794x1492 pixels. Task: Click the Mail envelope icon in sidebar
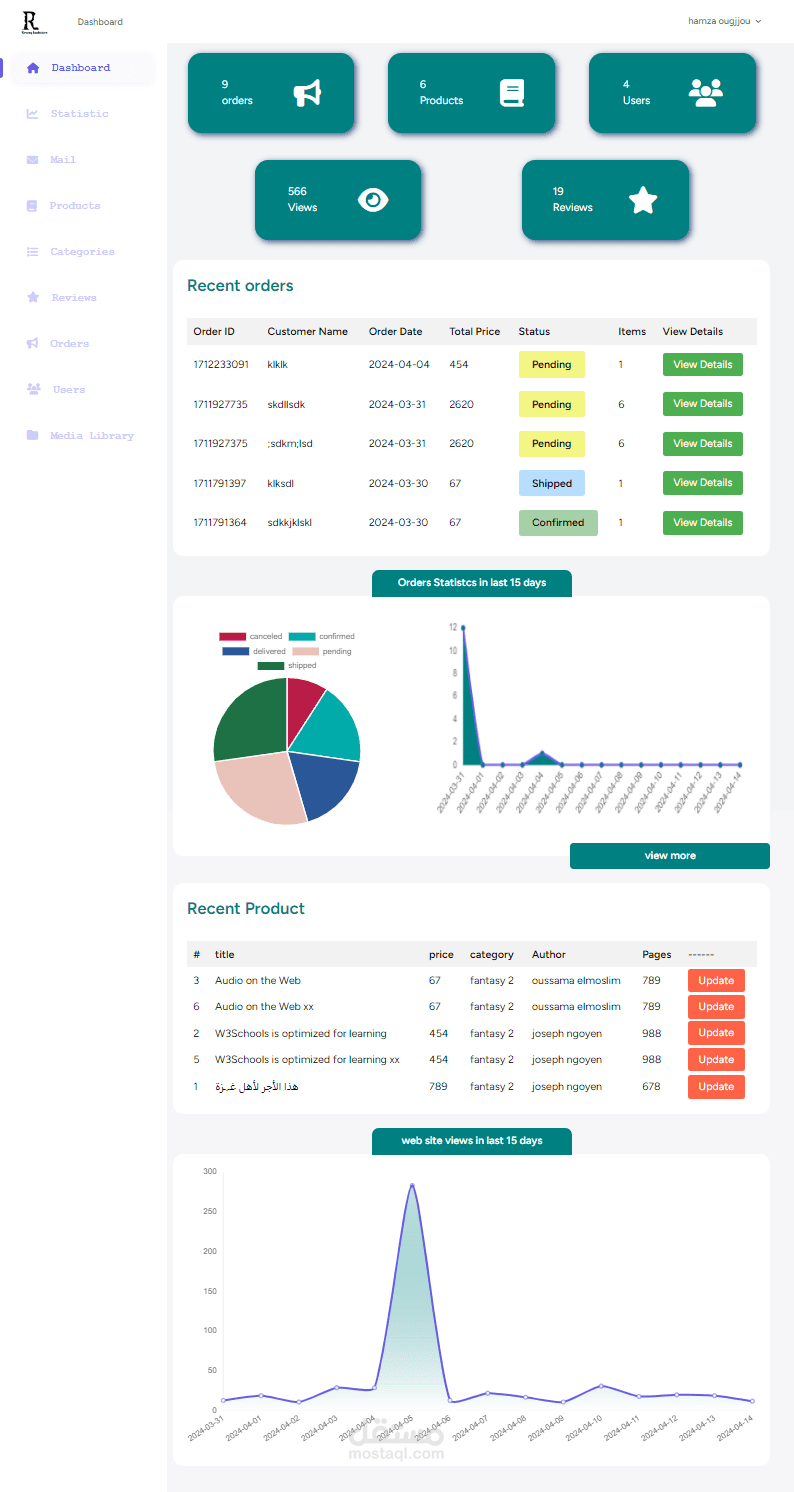click(33, 160)
